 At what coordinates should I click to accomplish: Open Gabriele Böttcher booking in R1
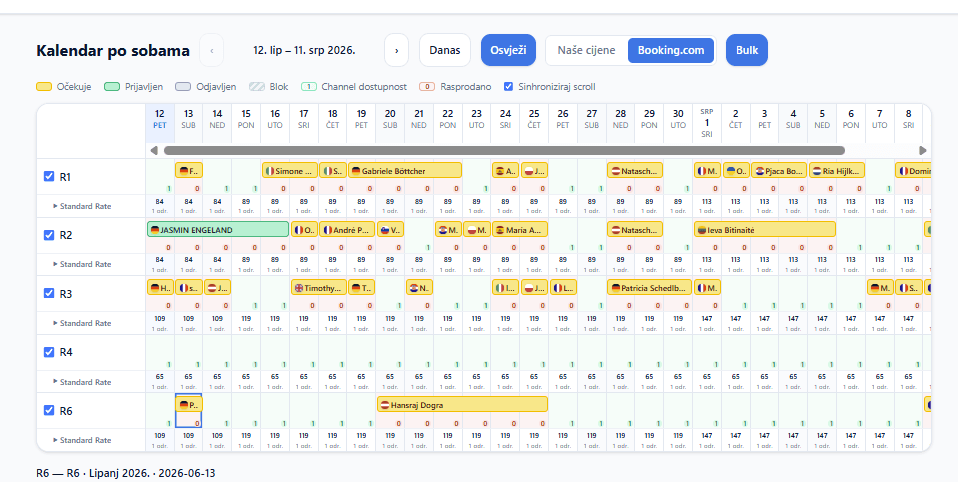pyautogui.click(x=405, y=170)
